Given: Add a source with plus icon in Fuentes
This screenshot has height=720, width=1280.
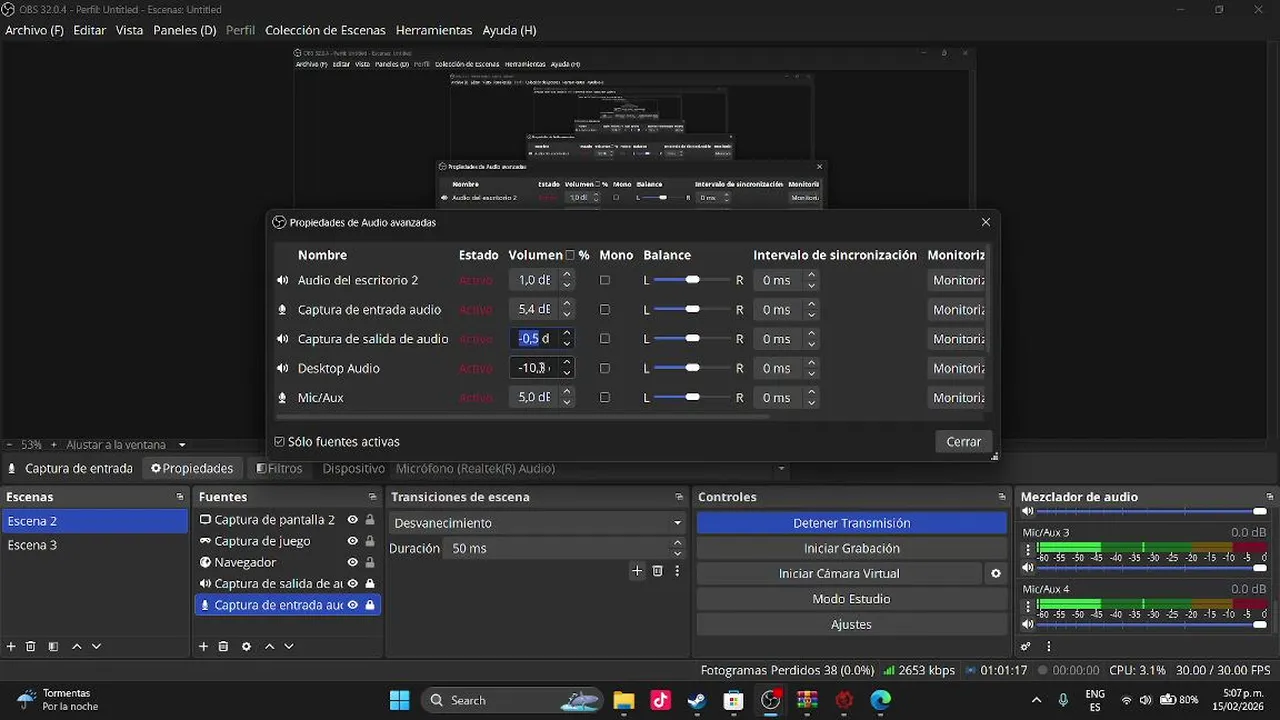Looking at the screenshot, I should tap(203, 647).
